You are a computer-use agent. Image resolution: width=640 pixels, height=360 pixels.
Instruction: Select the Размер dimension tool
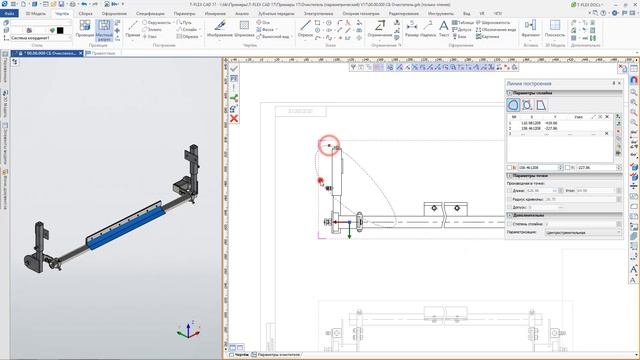coord(411,29)
